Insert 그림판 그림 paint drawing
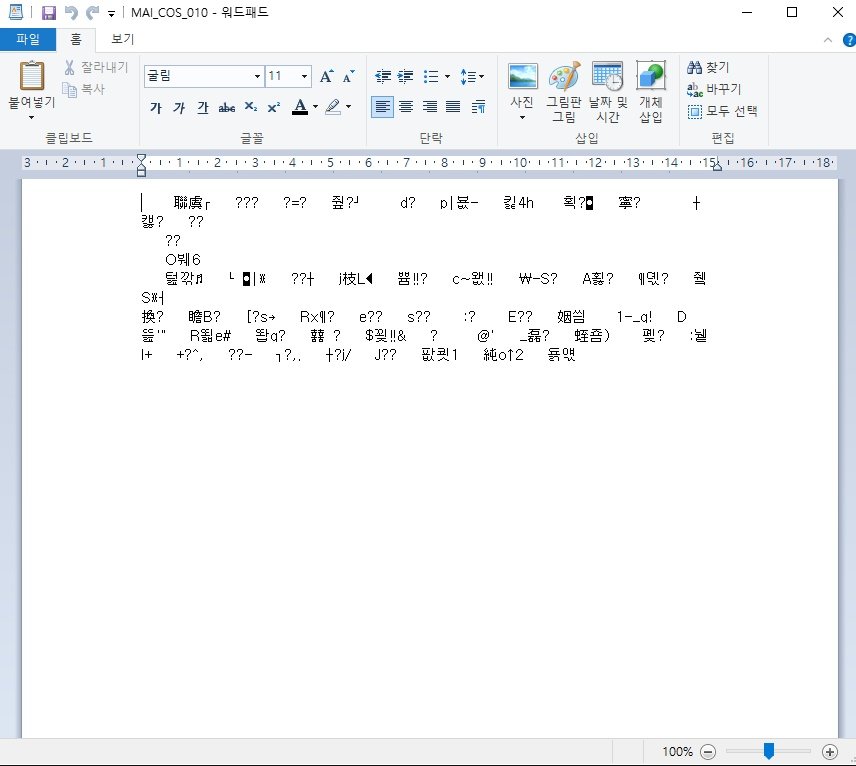 tap(564, 92)
